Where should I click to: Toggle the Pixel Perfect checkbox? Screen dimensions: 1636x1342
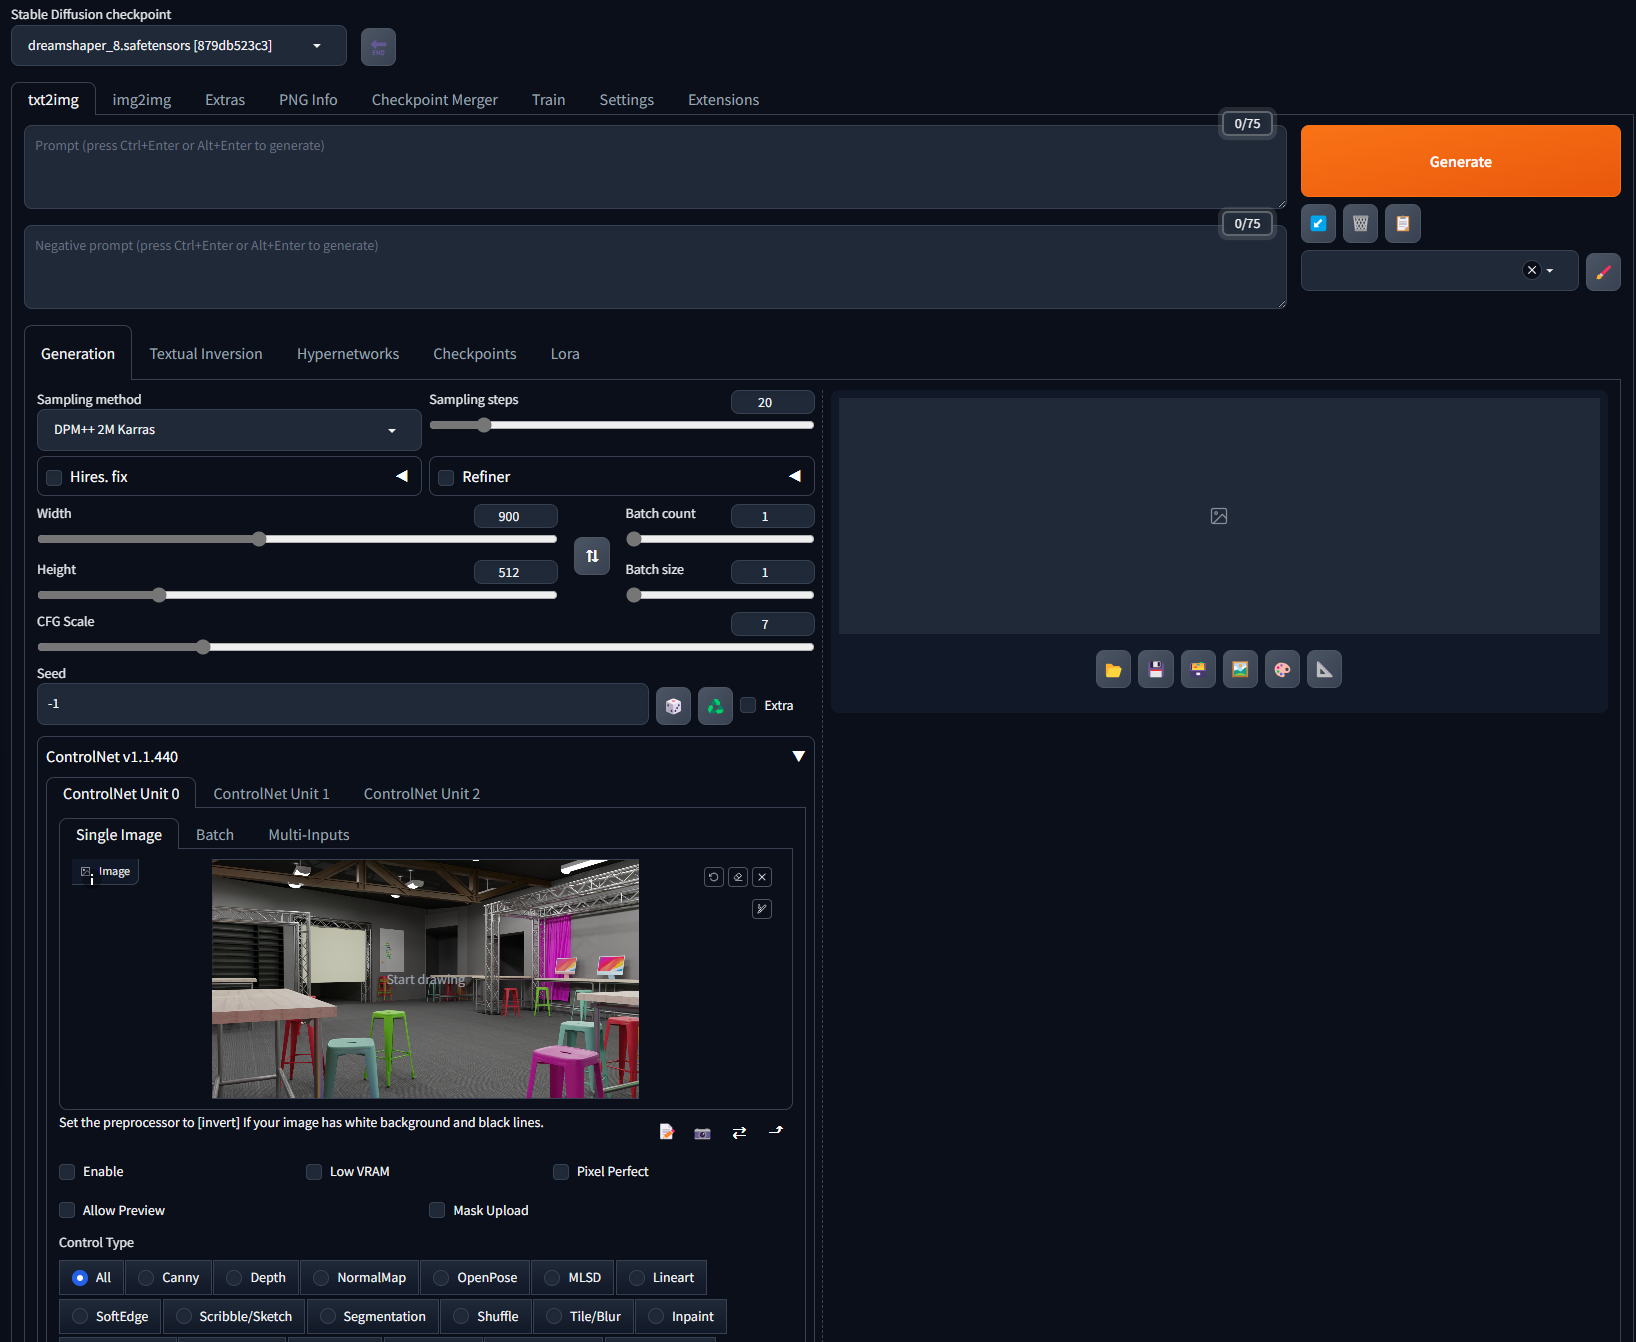pos(561,1172)
